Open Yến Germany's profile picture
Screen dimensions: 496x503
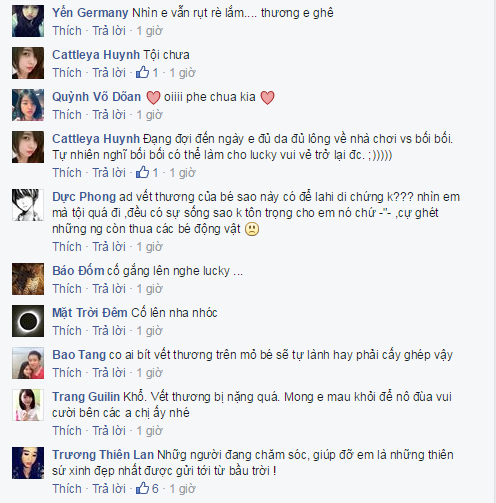[x=28, y=21]
